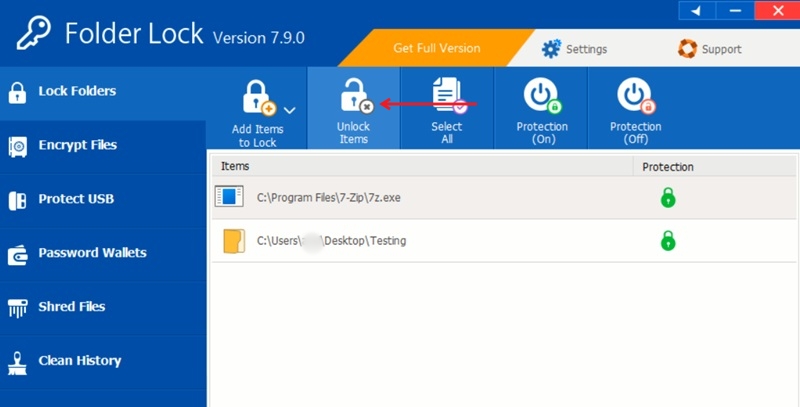Select row C:\Program Files\7-Zip\7z.exe
800x407 pixels.
point(504,197)
